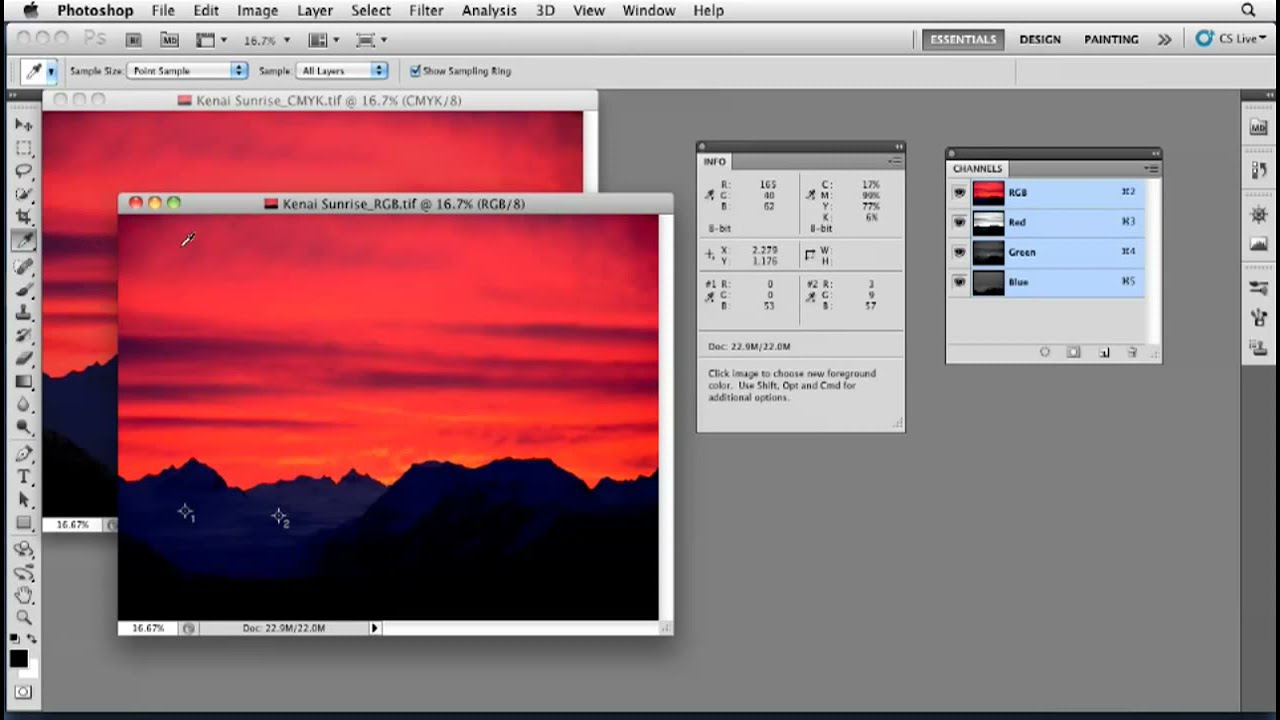
Task: Open the Sample All Layers dropdown
Action: click(x=342, y=71)
